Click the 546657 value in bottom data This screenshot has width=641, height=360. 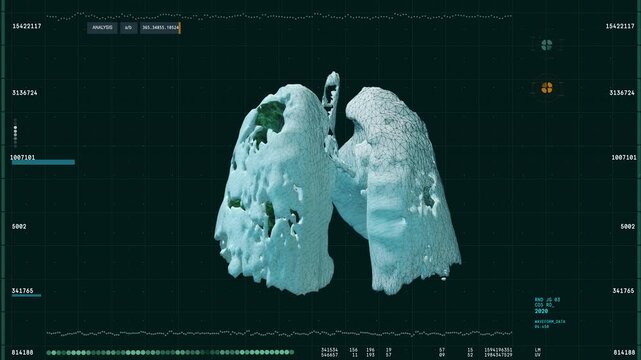coord(329,355)
